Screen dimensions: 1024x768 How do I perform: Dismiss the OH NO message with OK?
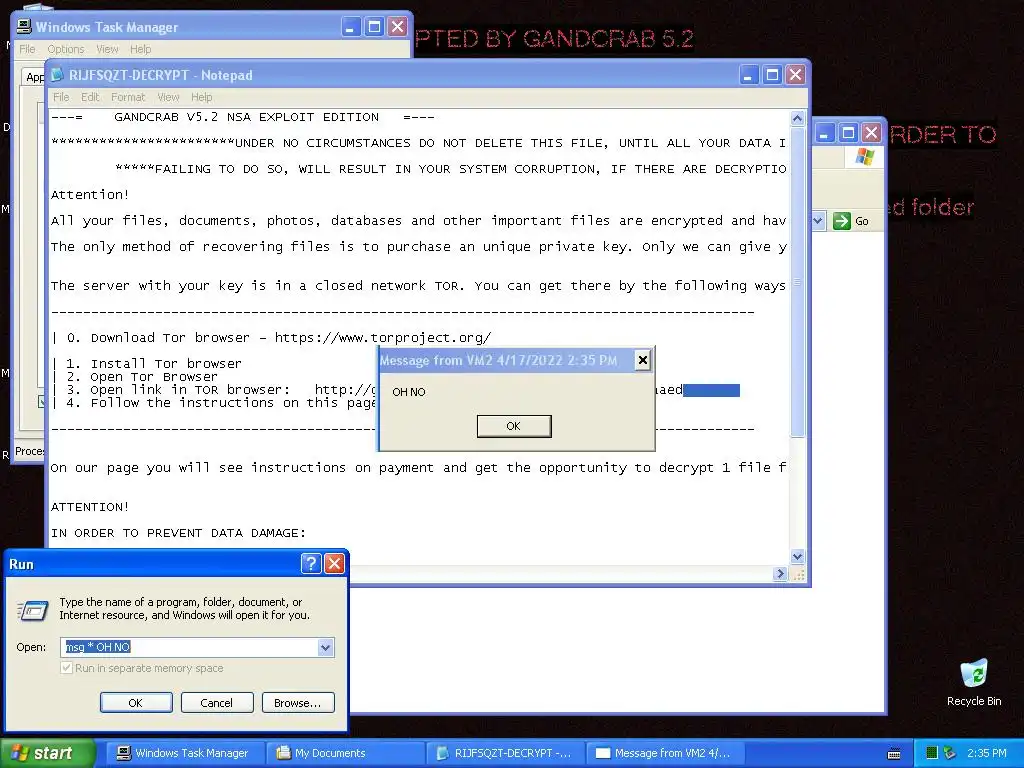pyautogui.click(x=514, y=426)
